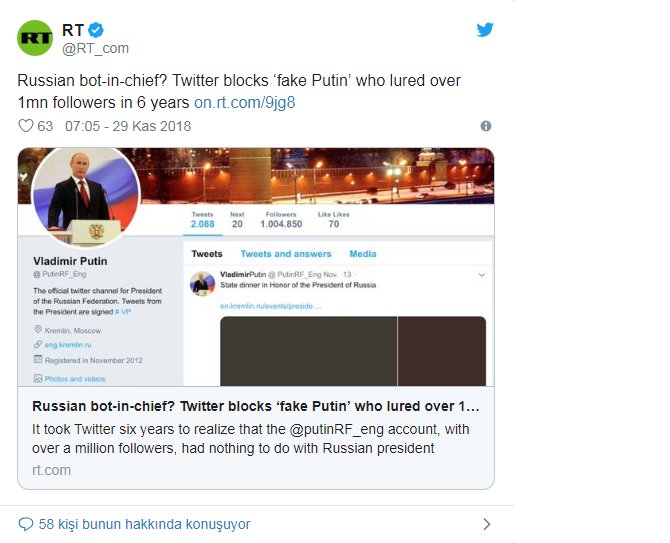Open the Putin profile screenshot preview image

[x=256, y=267]
